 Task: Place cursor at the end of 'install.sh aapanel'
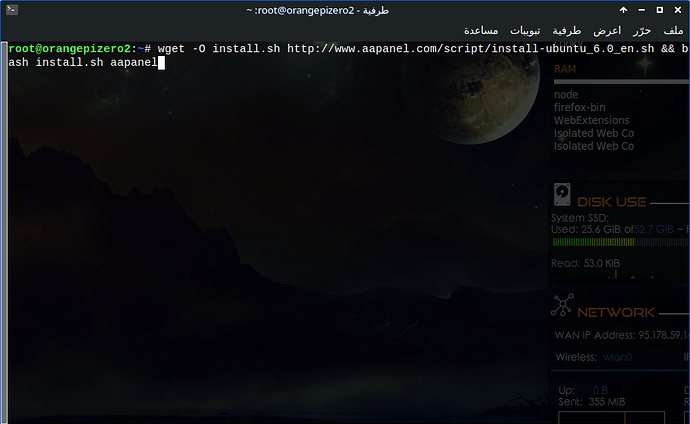point(157,62)
